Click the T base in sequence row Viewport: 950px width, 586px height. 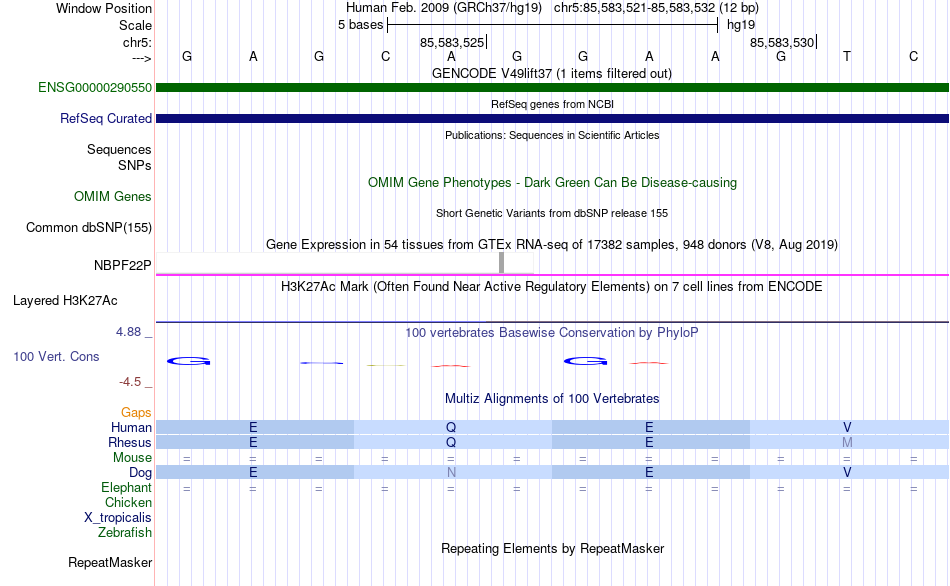coord(847,56)
